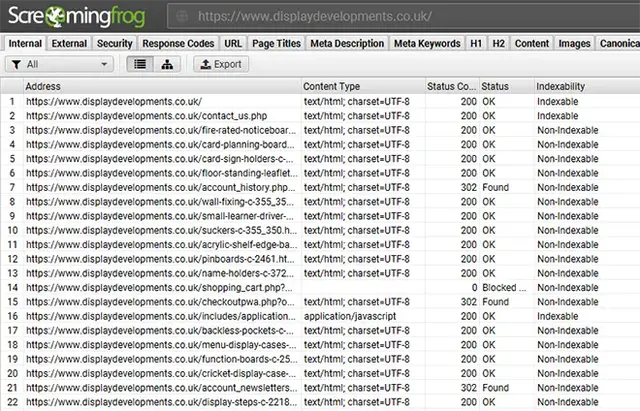
Task: Select the H1 tab
Action: coord(476,43)
